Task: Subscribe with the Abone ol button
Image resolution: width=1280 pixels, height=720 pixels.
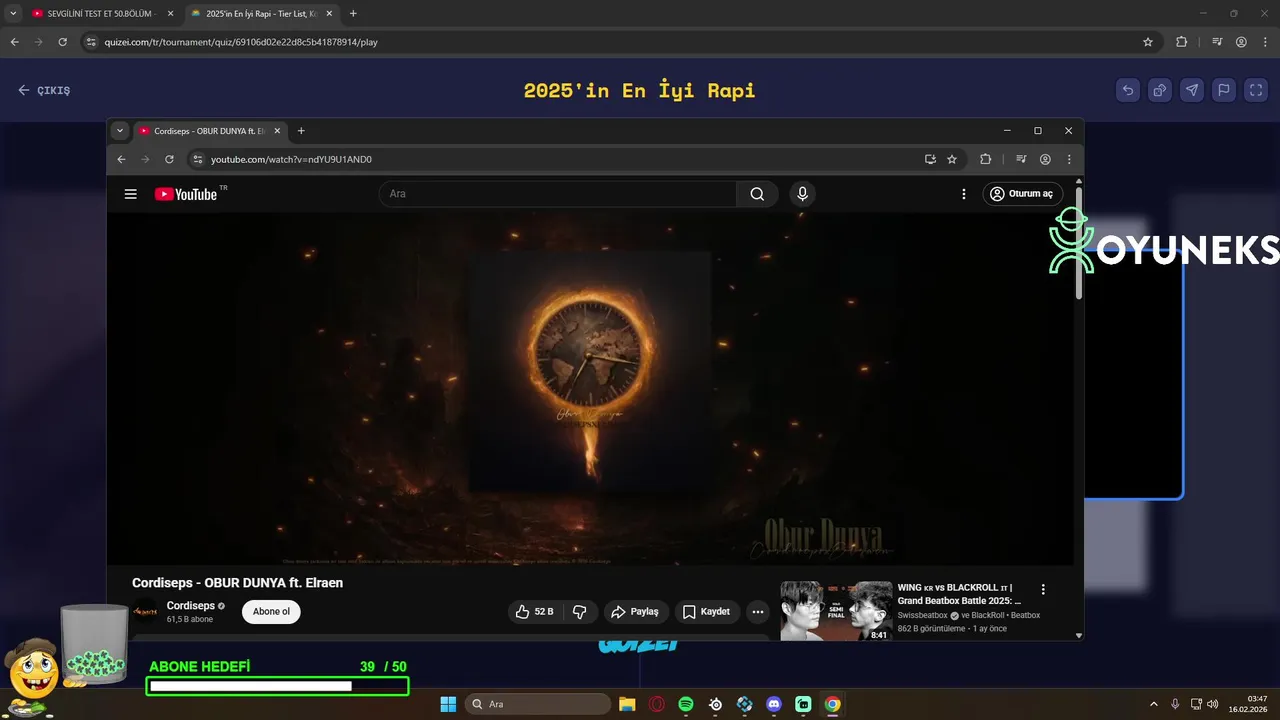Action: (x=271, y=611)
